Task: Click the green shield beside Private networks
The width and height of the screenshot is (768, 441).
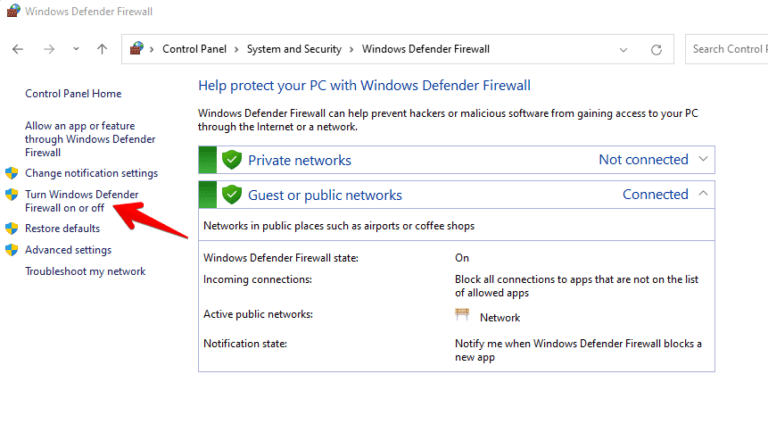Action: (232, 160)
